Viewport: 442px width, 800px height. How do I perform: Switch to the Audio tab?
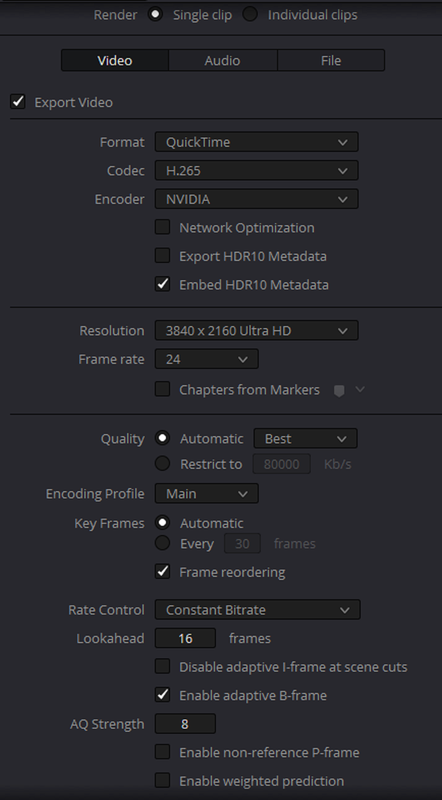(223, 60)
